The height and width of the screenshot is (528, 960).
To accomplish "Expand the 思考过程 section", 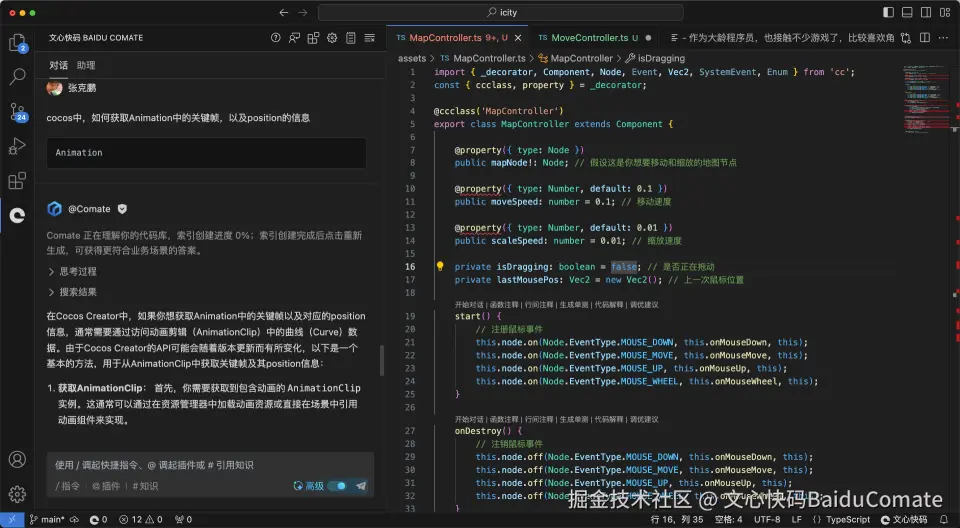I will pos(72,271).
